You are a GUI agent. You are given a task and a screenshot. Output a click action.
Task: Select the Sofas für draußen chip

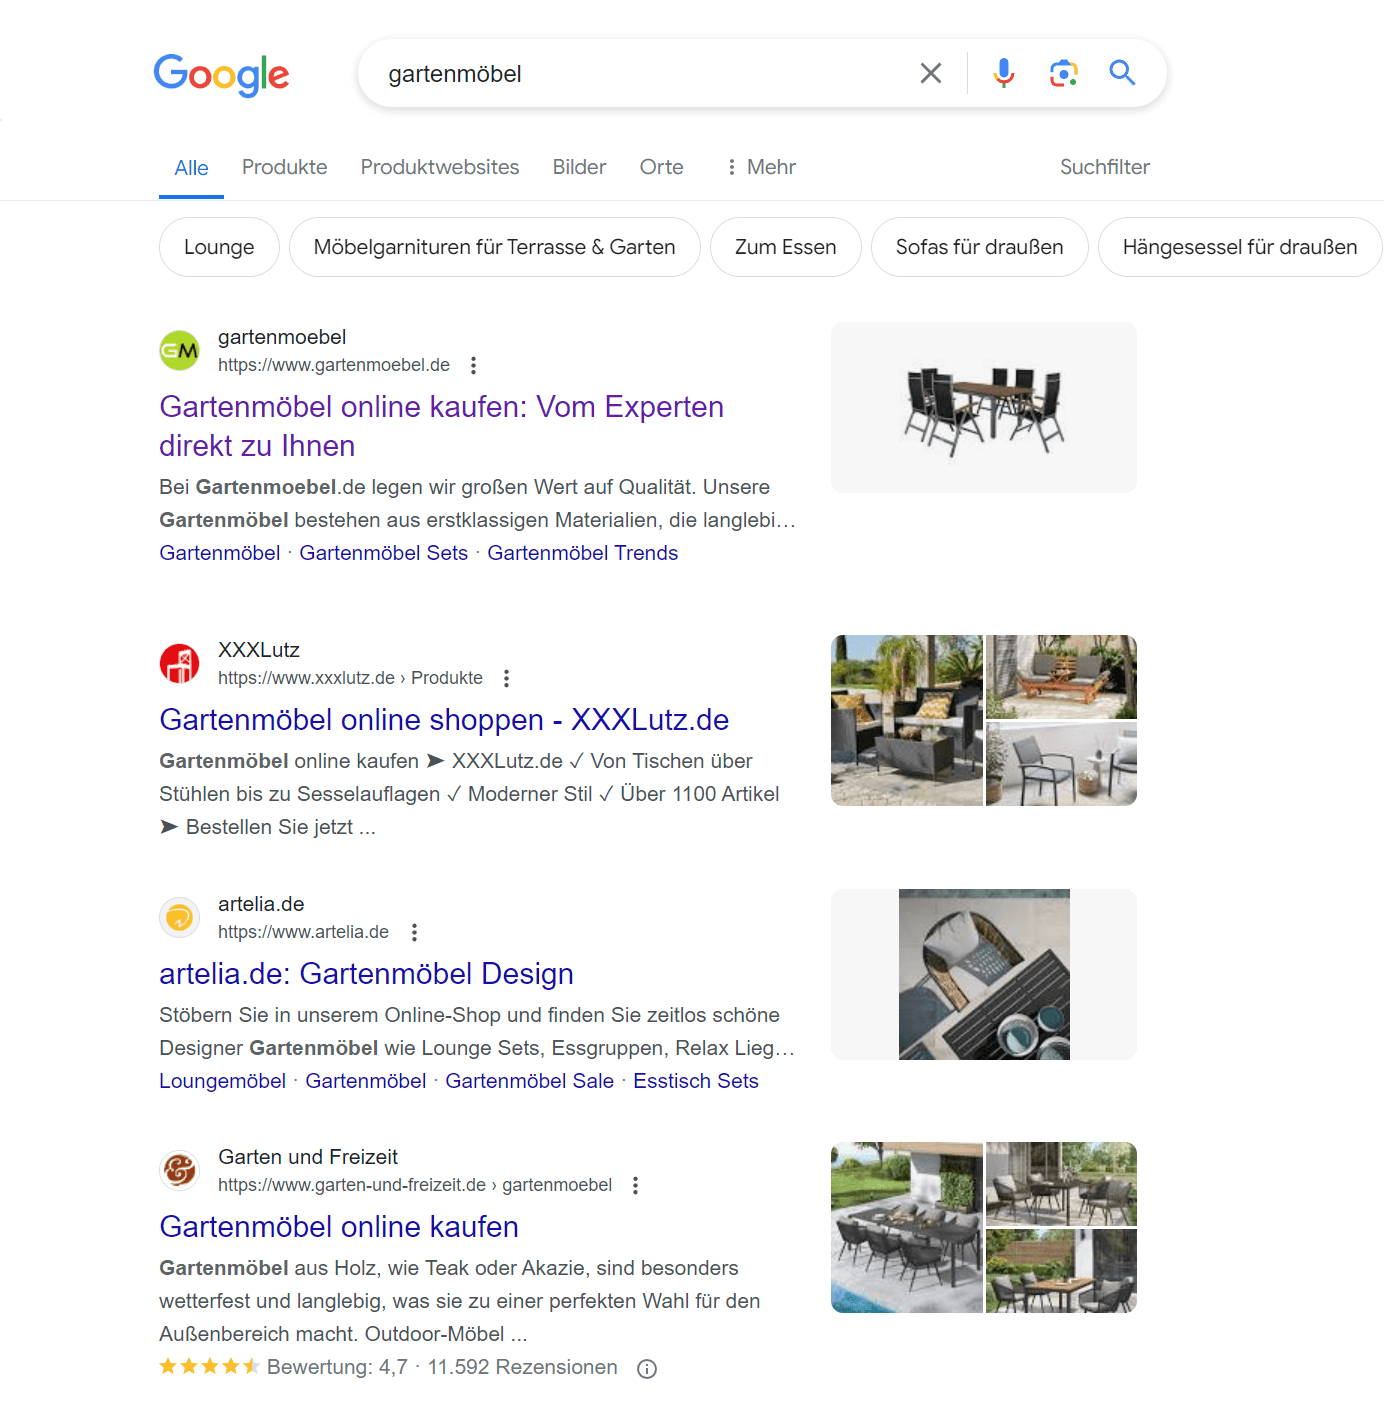979,247
